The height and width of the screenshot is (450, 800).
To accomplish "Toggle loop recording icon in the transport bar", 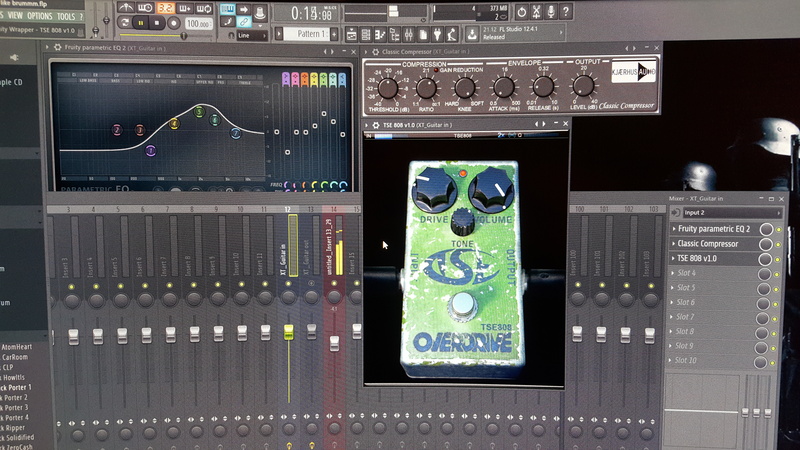I will pyautogui.click(x=204, y=9).
